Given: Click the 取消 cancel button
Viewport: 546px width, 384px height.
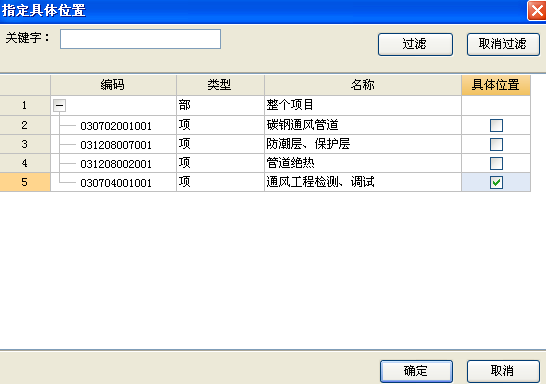Looking at the screenshot, I should pyautogui.click(x=503, y=371).
